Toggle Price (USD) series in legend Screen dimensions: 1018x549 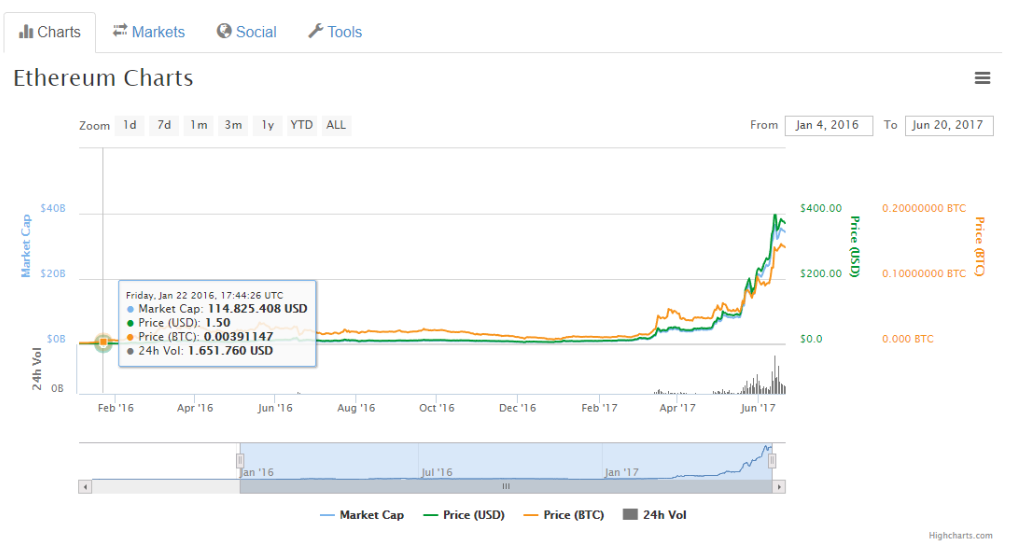(464, 515)
